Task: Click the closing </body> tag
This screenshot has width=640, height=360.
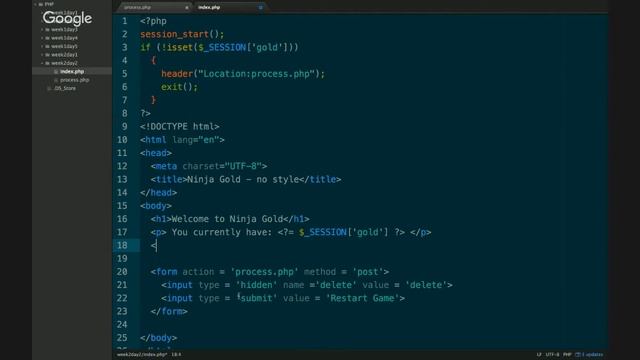Action: (x=158, y=338)
